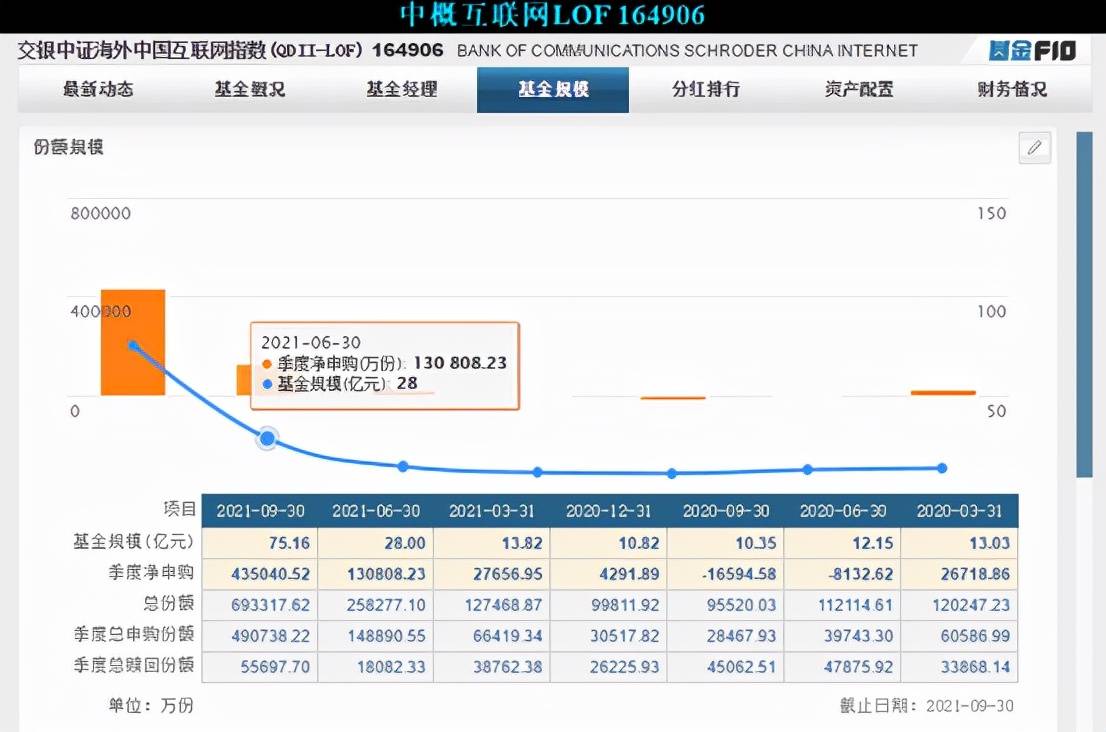The image size is (1106, 732).
Task: Click the 75.16 fund size cell
Action: 260,543
